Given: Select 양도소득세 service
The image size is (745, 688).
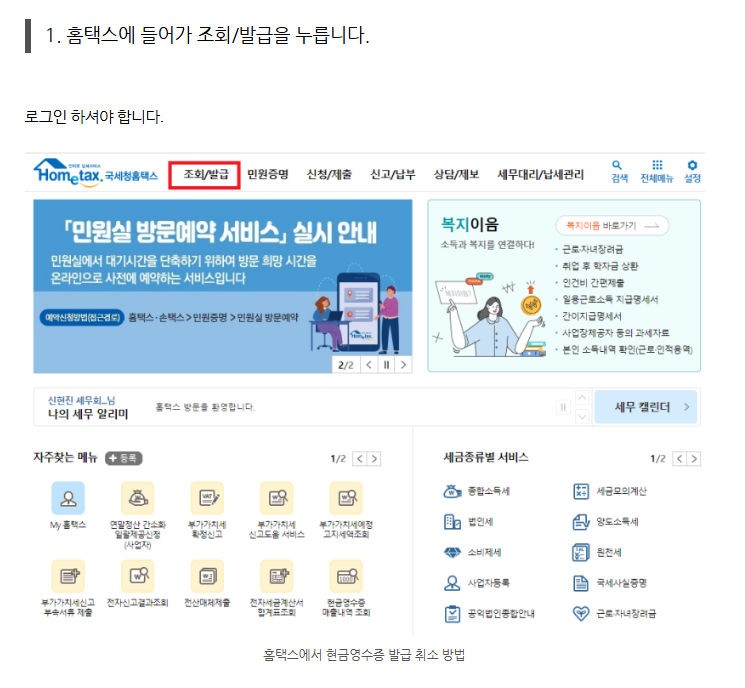Looking at the screenshot, I should tap(606, 522).
